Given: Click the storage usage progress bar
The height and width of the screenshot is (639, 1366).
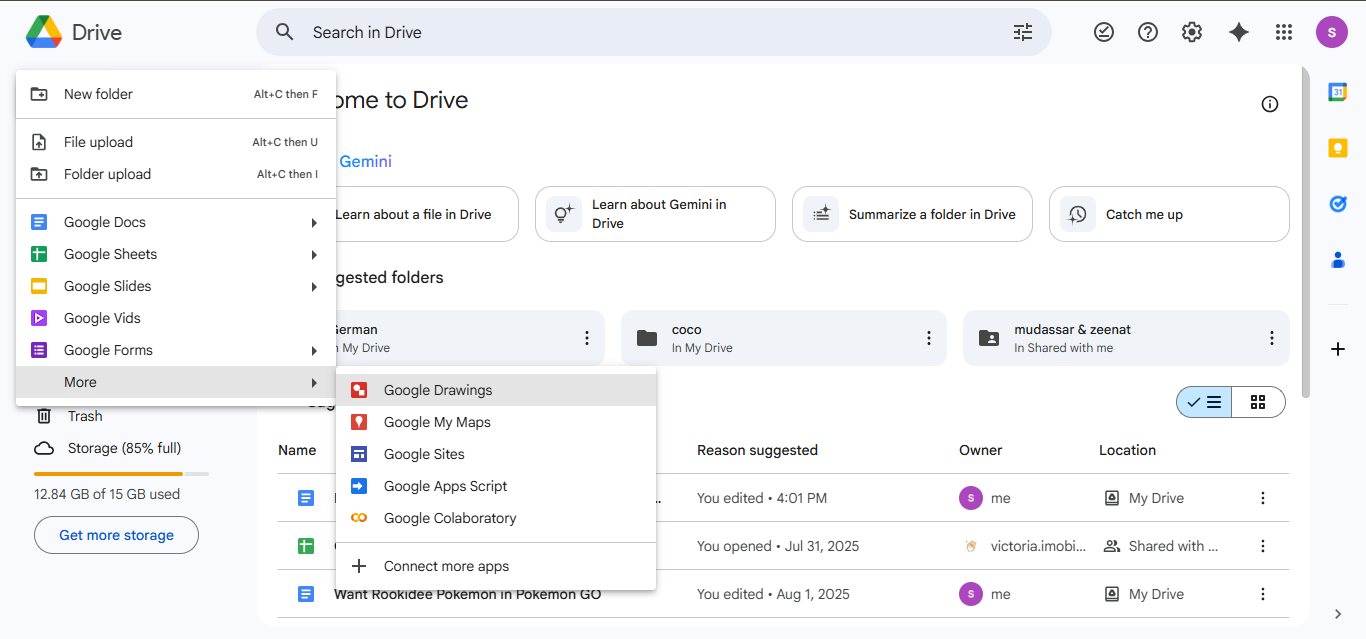Looking at the screenshot, I should 121,473.
